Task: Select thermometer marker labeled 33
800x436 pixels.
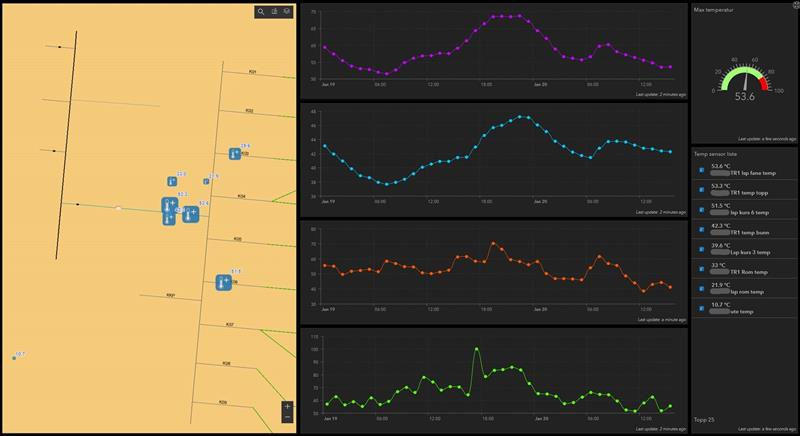Action: [x=172, y=182]
